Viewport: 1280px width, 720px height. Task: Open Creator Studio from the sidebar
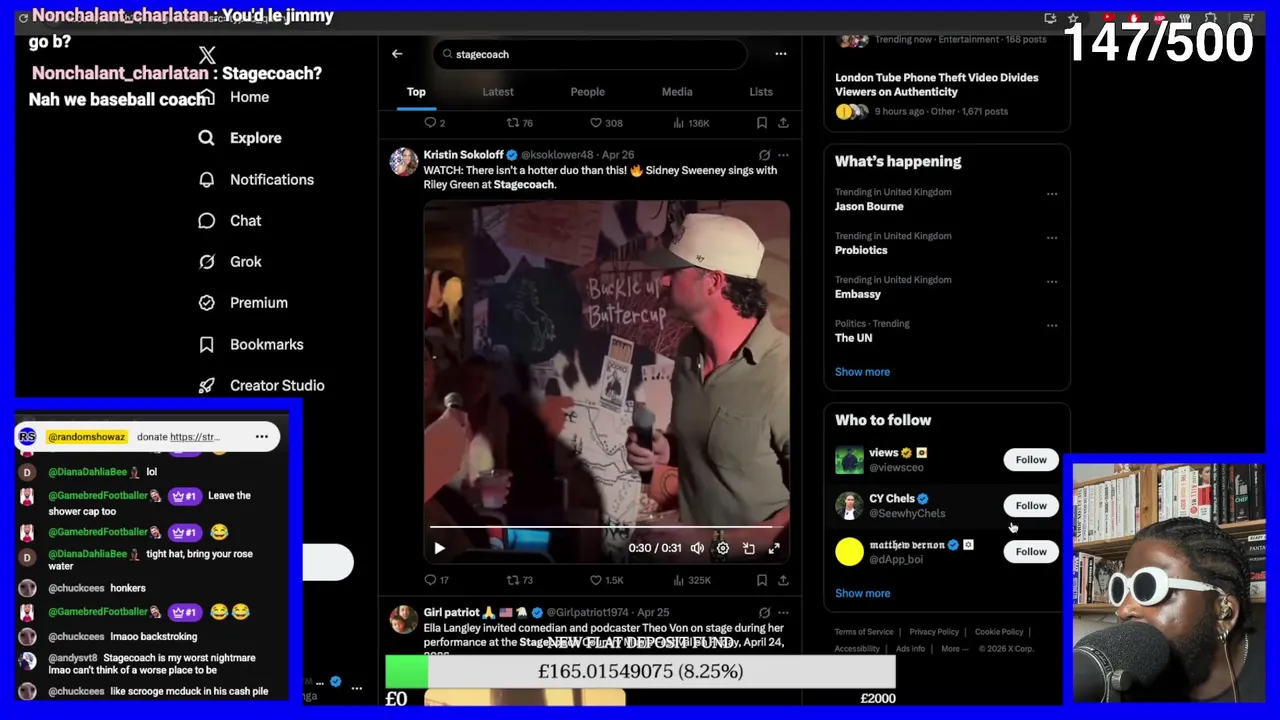click(x=261, y=385)
